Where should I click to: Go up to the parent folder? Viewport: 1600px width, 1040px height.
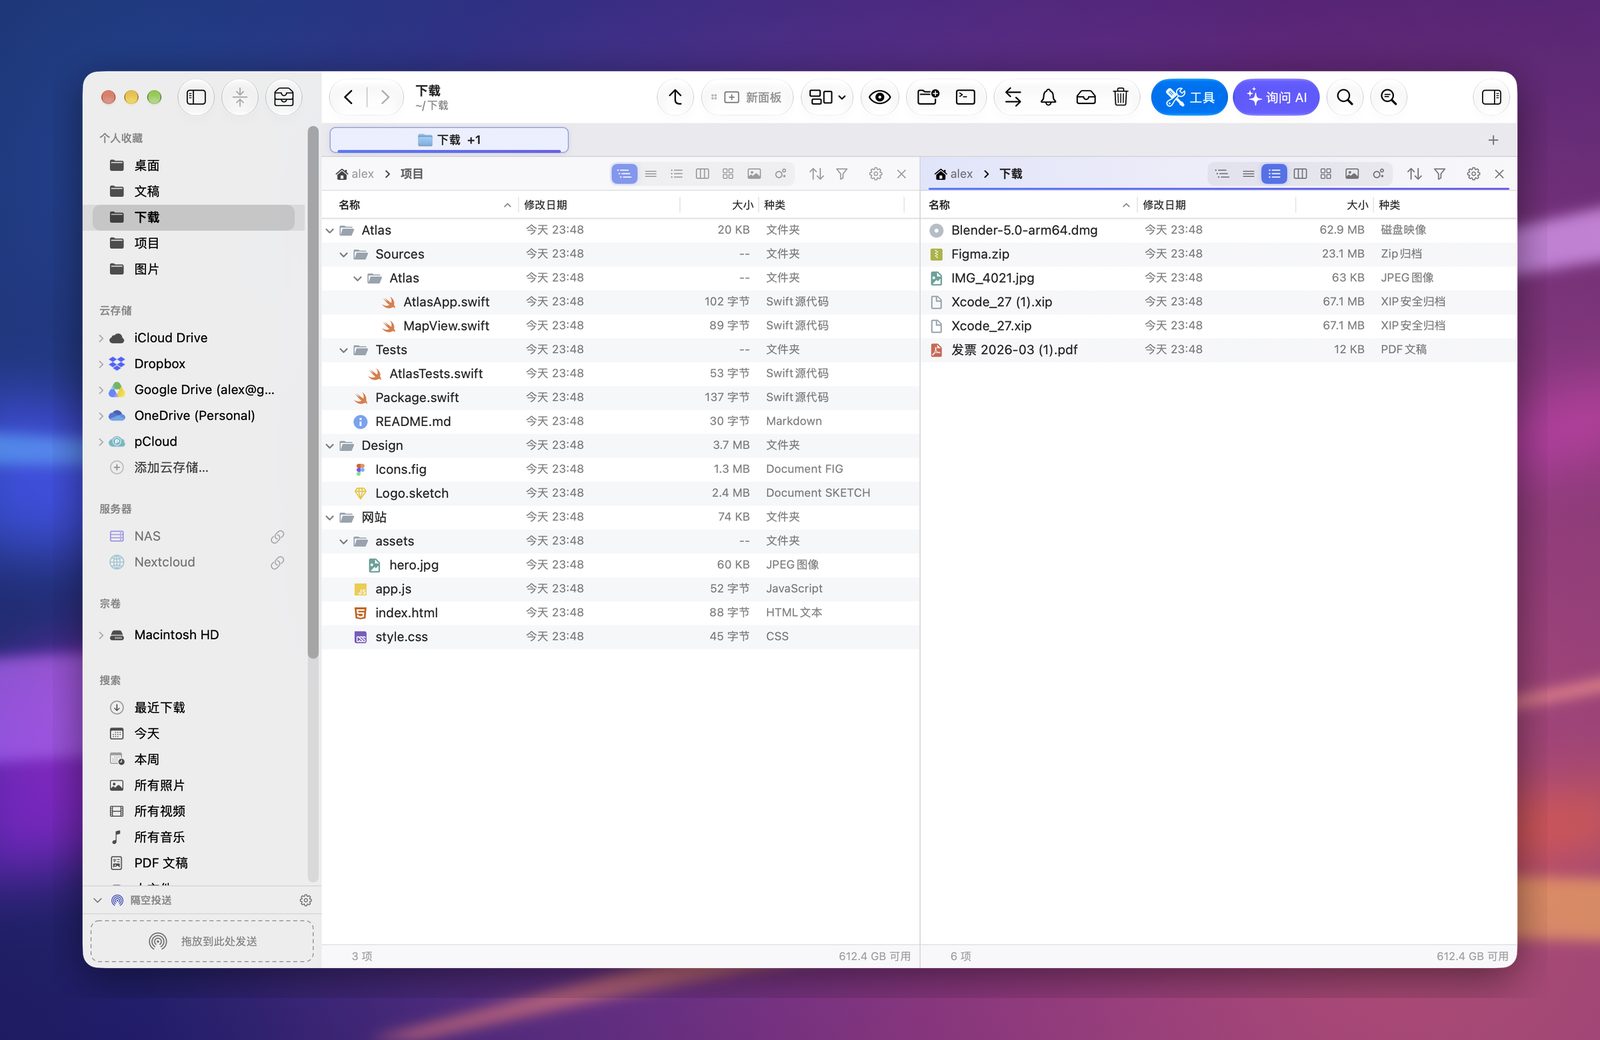[x=675, y=97]
